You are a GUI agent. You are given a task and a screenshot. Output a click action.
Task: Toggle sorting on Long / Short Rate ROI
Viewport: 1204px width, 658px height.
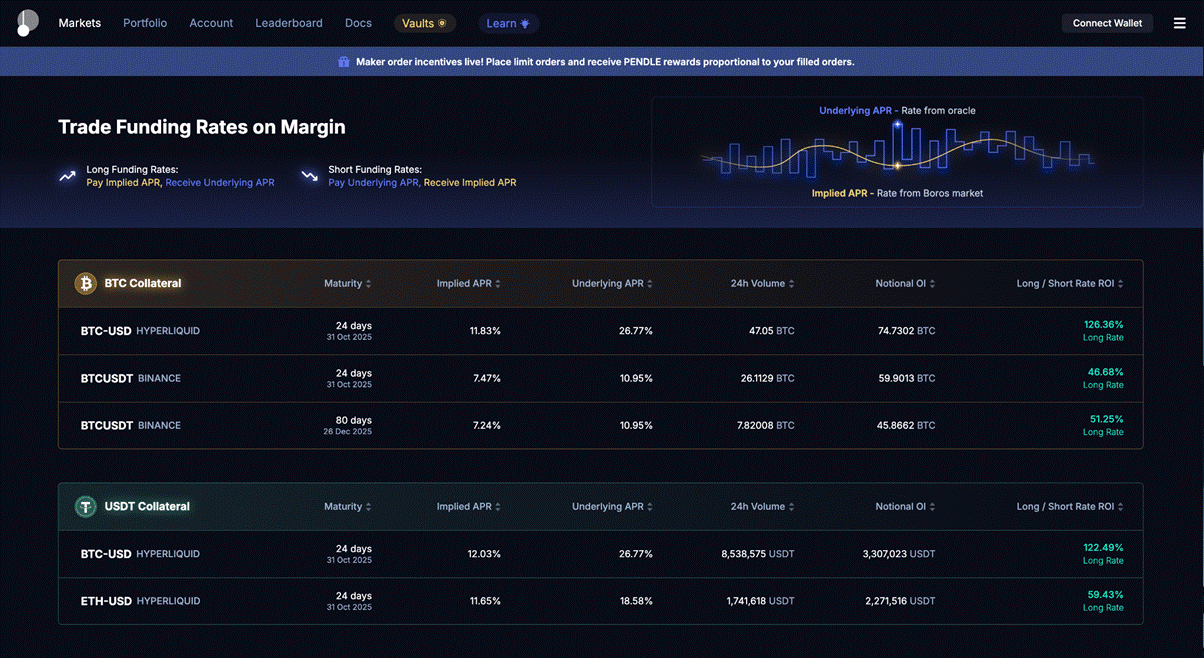point(1118,283)
